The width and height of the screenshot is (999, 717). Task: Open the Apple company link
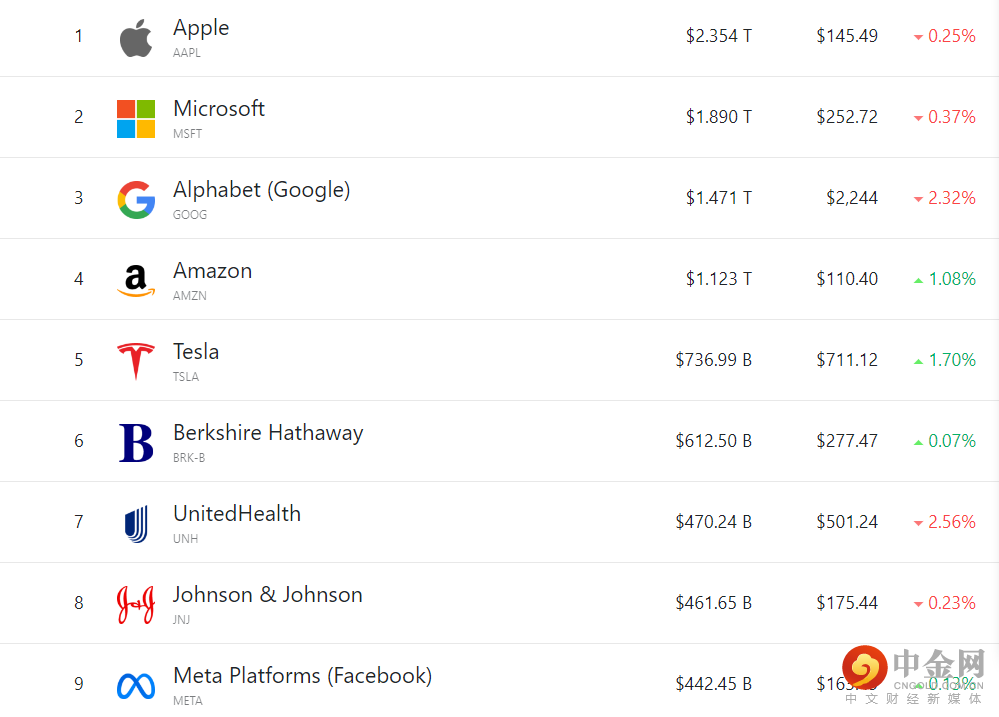(201, 28)
